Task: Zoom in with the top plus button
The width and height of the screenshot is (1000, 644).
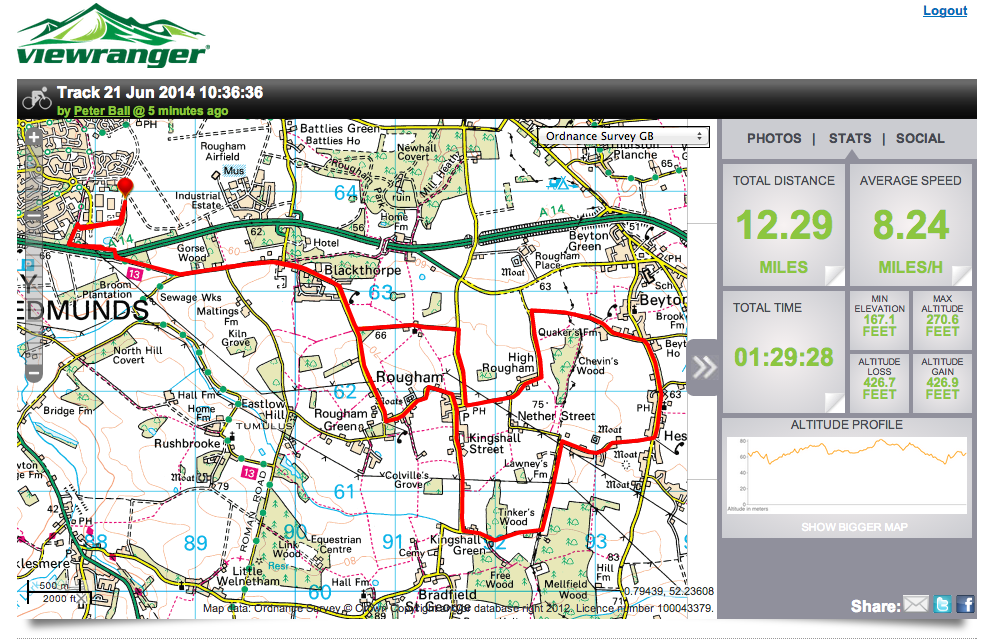Action: pos(33,138)
